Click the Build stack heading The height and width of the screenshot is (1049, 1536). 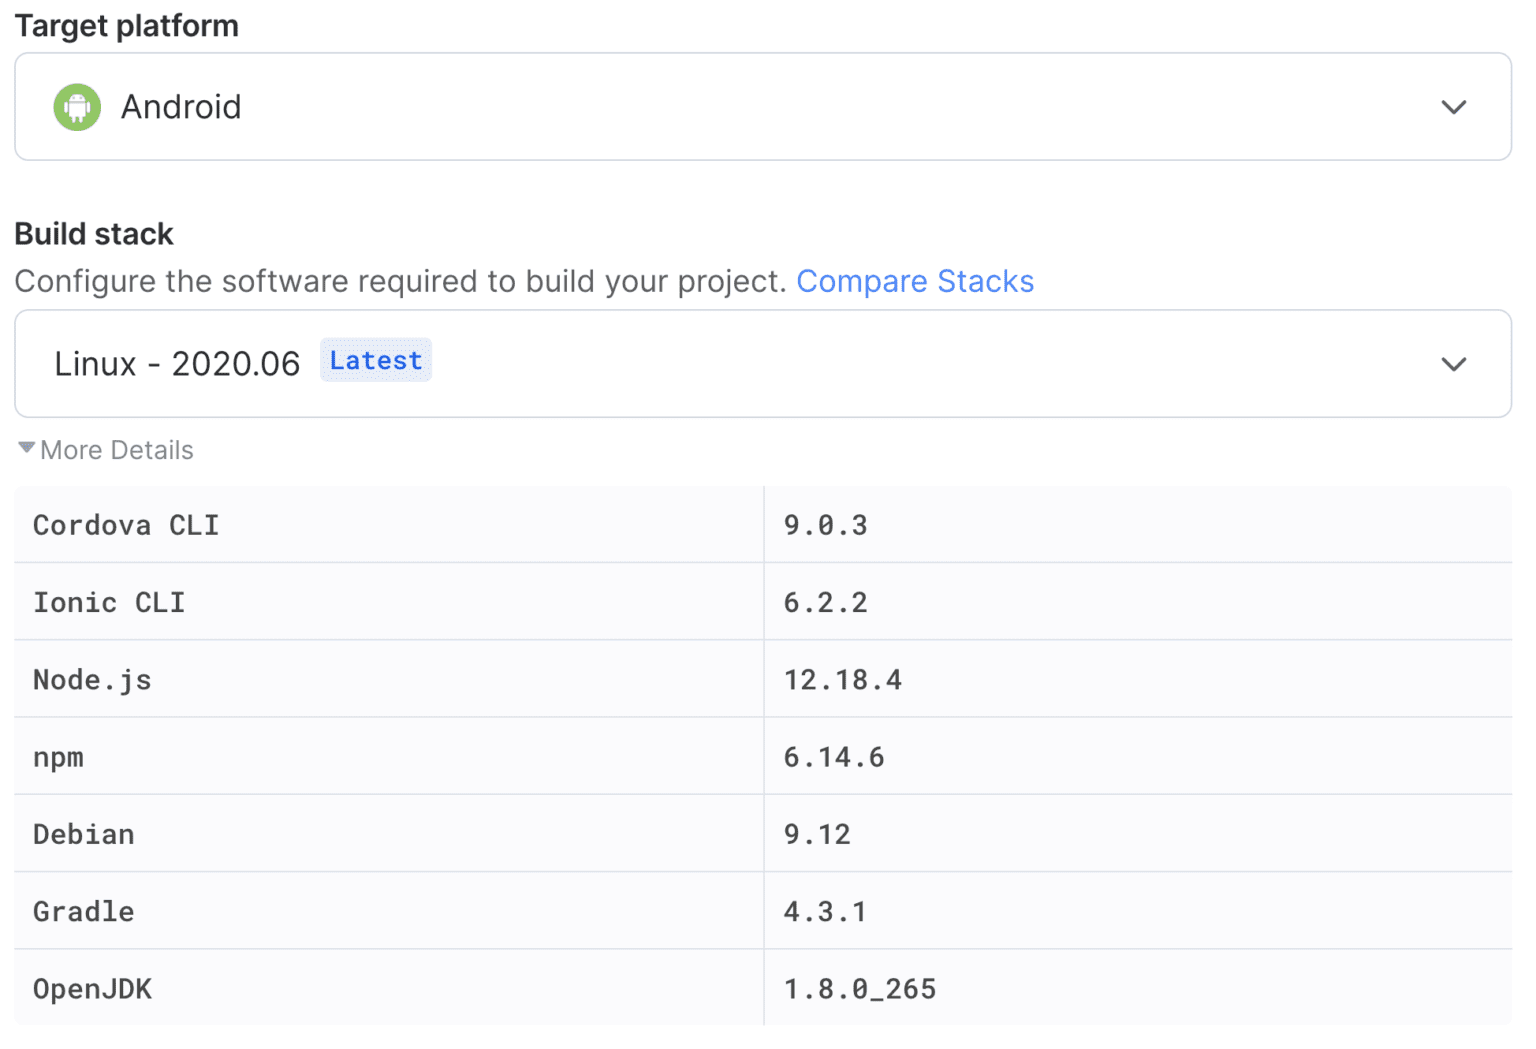coord(94,234)
